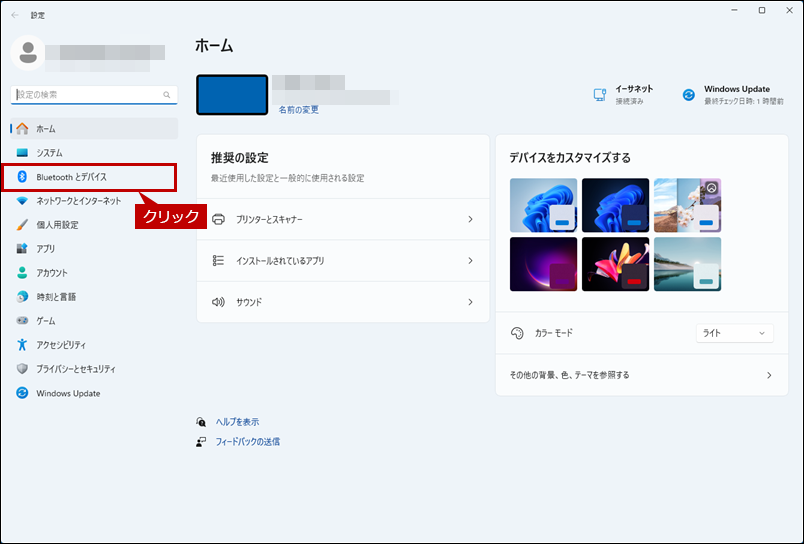This screenshot has height=544, width=804.
Task: Click the フィードバックの送信 link
Action: click(x=248, y=441)
